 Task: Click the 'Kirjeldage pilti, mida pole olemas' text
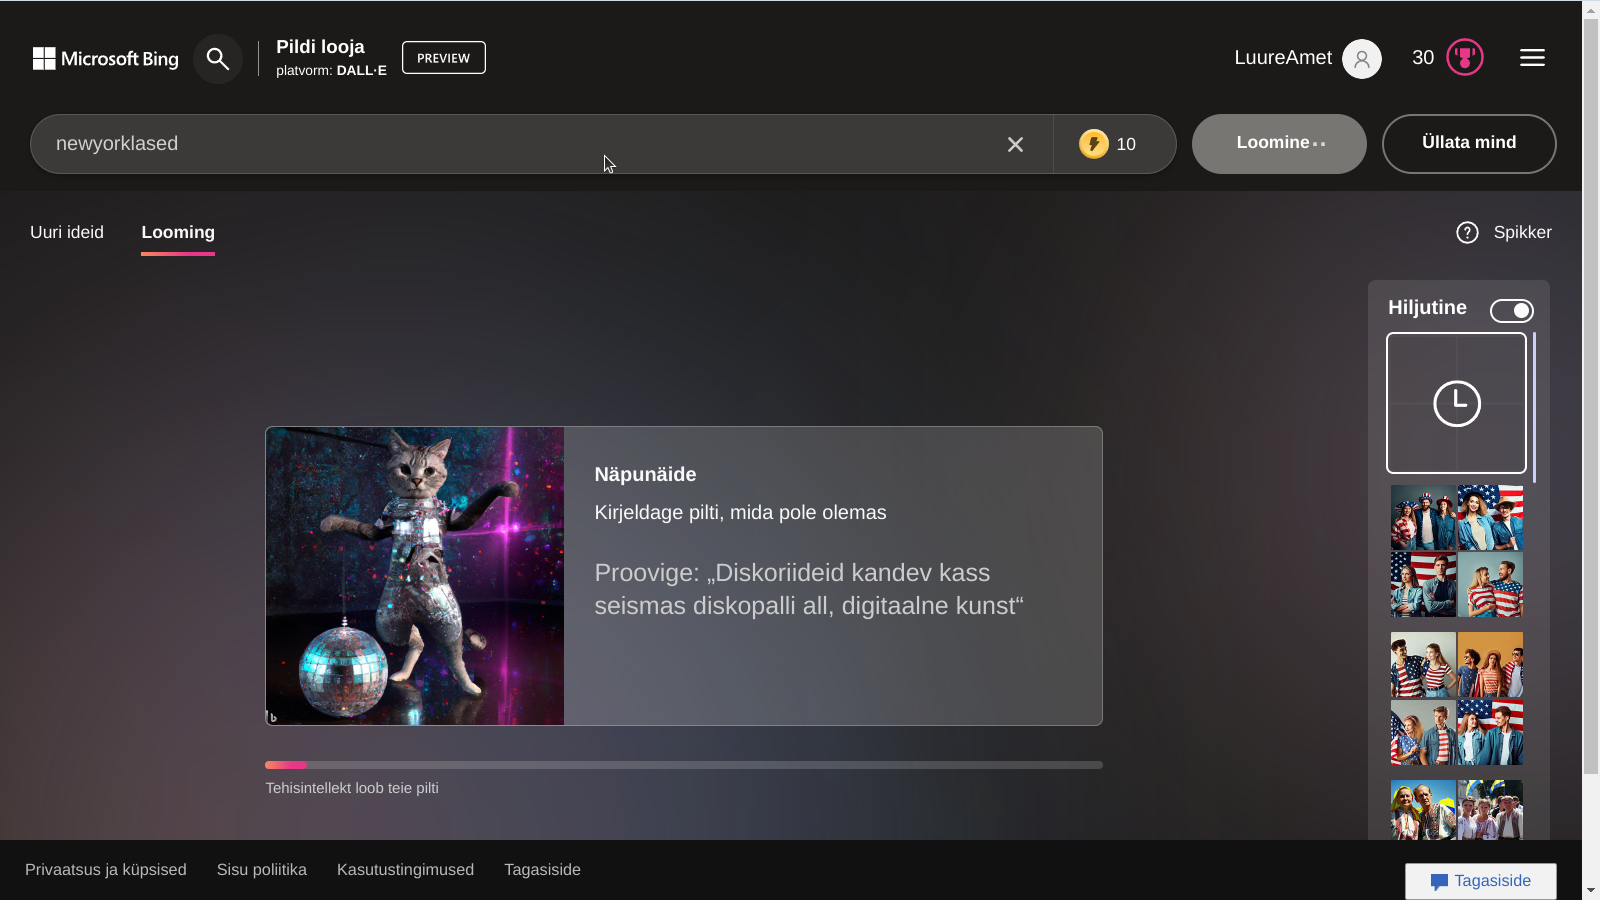(740, 513)
